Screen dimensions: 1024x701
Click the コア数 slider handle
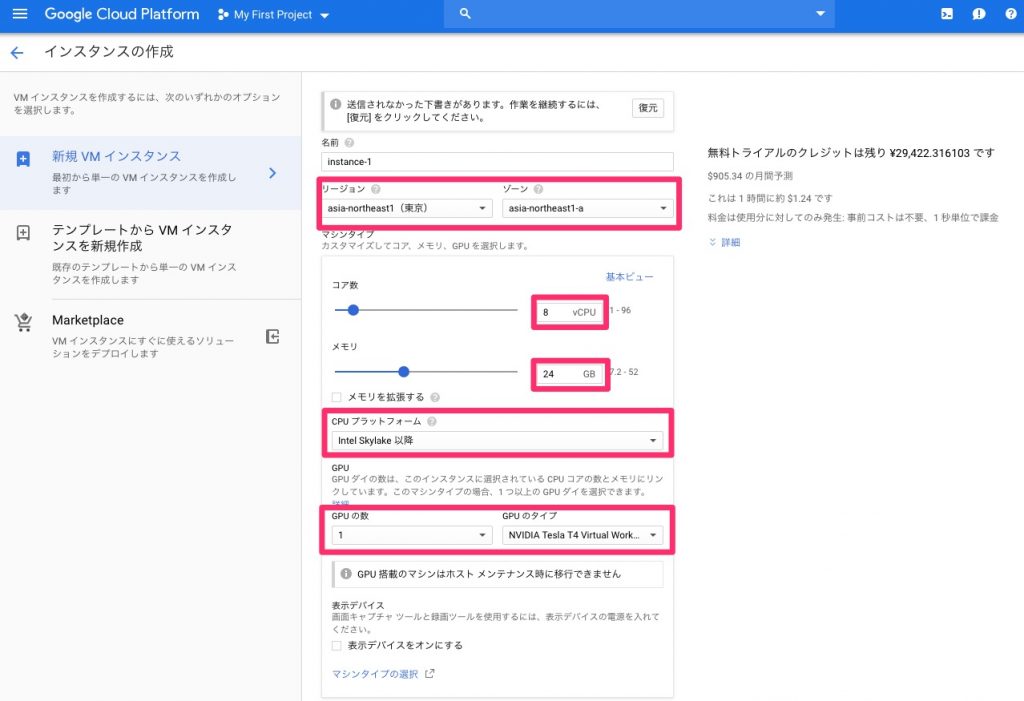353,310
